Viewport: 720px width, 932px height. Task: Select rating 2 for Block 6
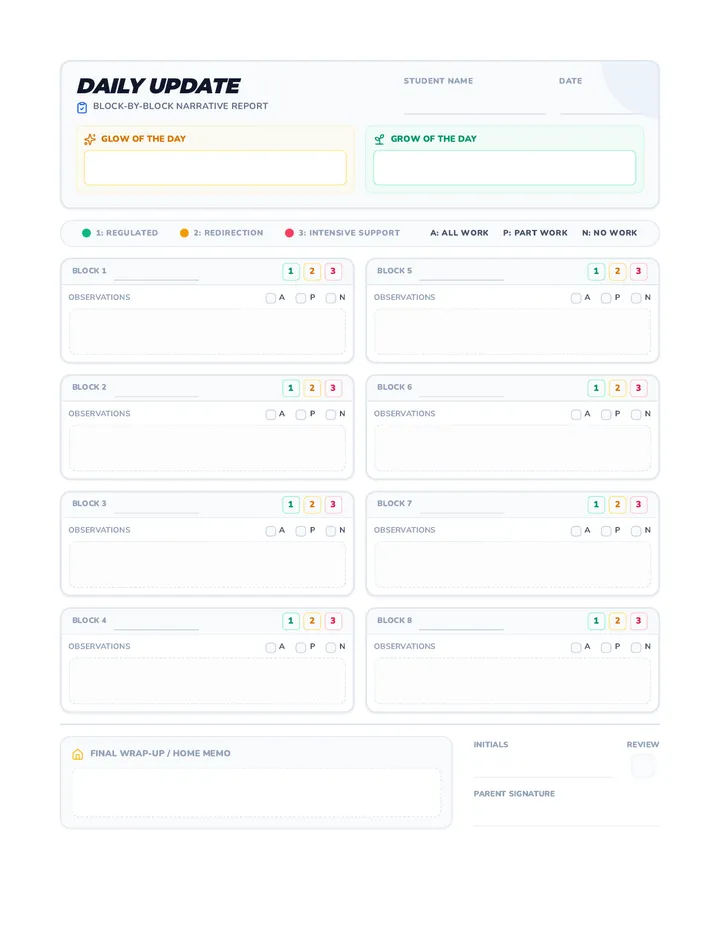pyautogui.click(x=617, y=388)
